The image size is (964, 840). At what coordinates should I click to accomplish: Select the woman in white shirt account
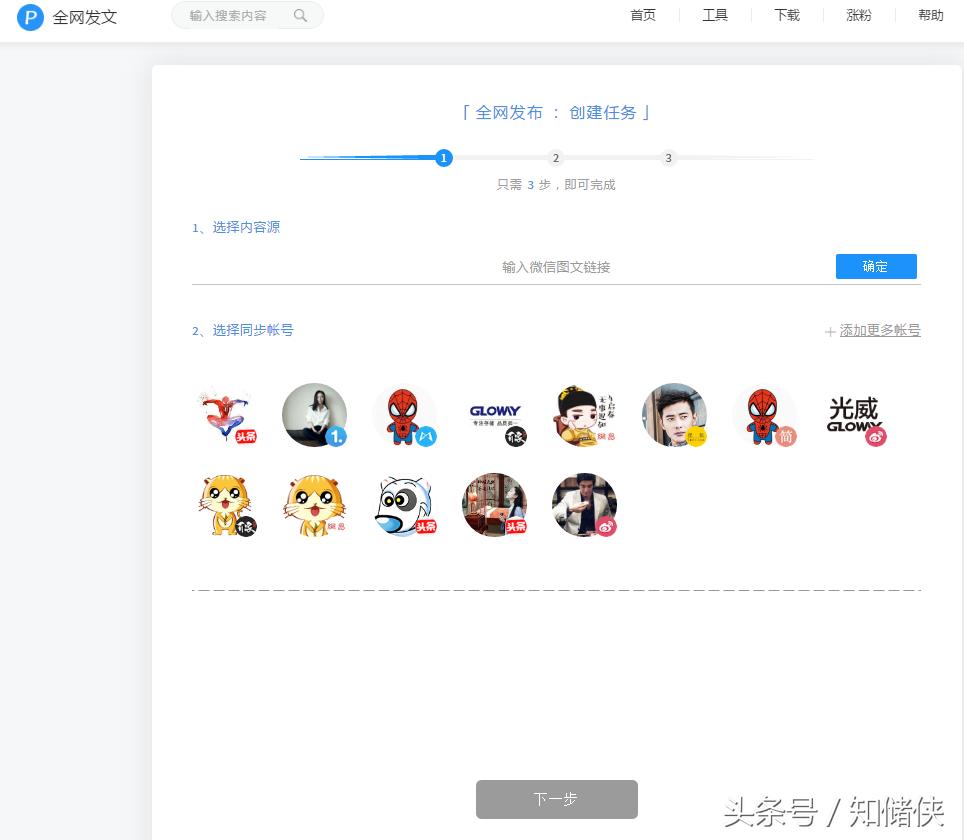[x=315, y=415]
